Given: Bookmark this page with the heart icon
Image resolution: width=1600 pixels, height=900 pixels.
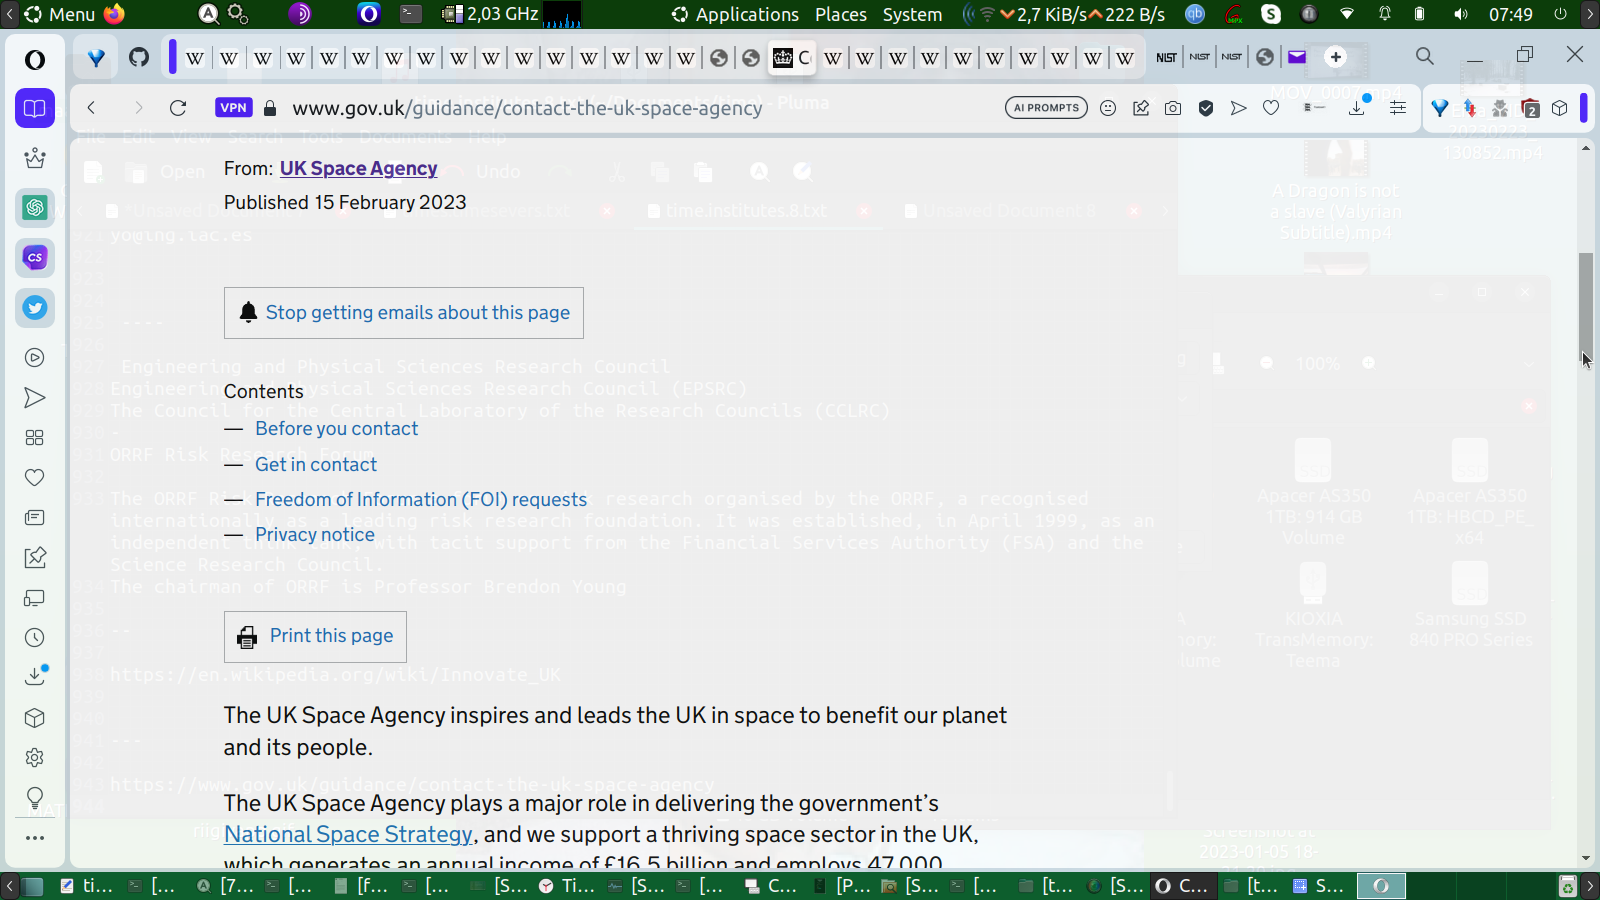Looking at the screenshot, I should tap(1271, 108).
